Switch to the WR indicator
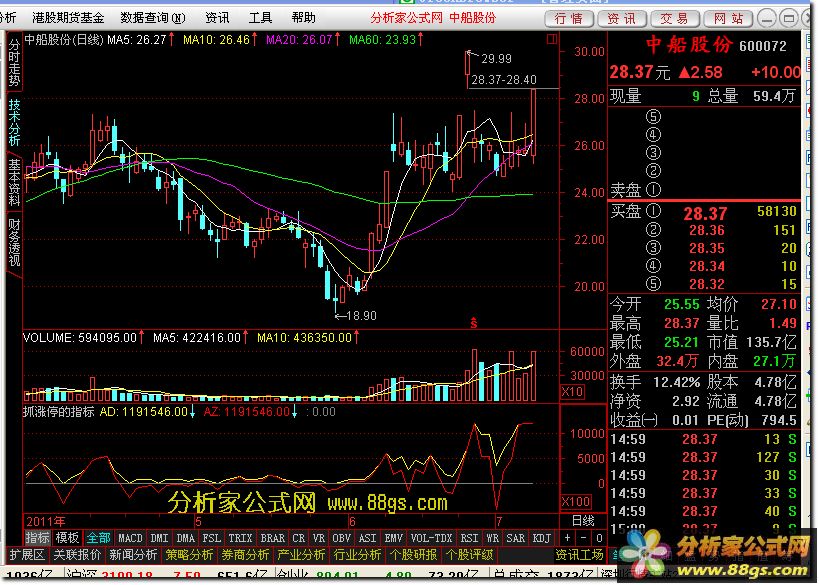819x585 pixels. 492,537
